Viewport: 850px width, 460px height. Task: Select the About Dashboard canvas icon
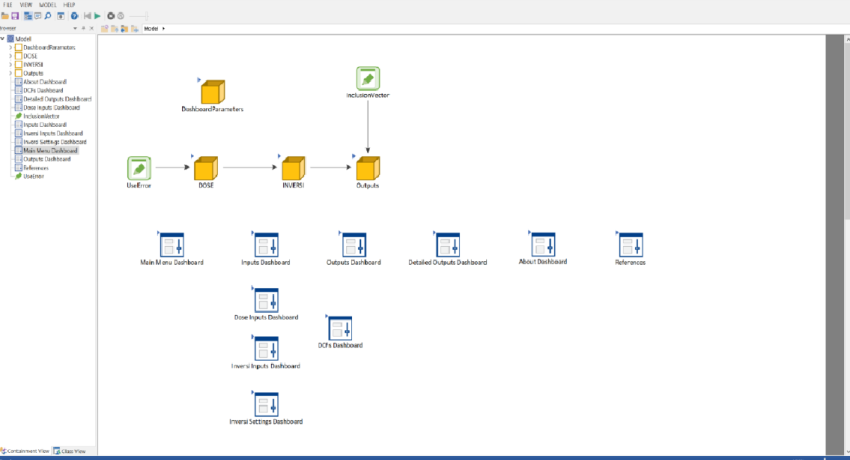pos(543,244)
